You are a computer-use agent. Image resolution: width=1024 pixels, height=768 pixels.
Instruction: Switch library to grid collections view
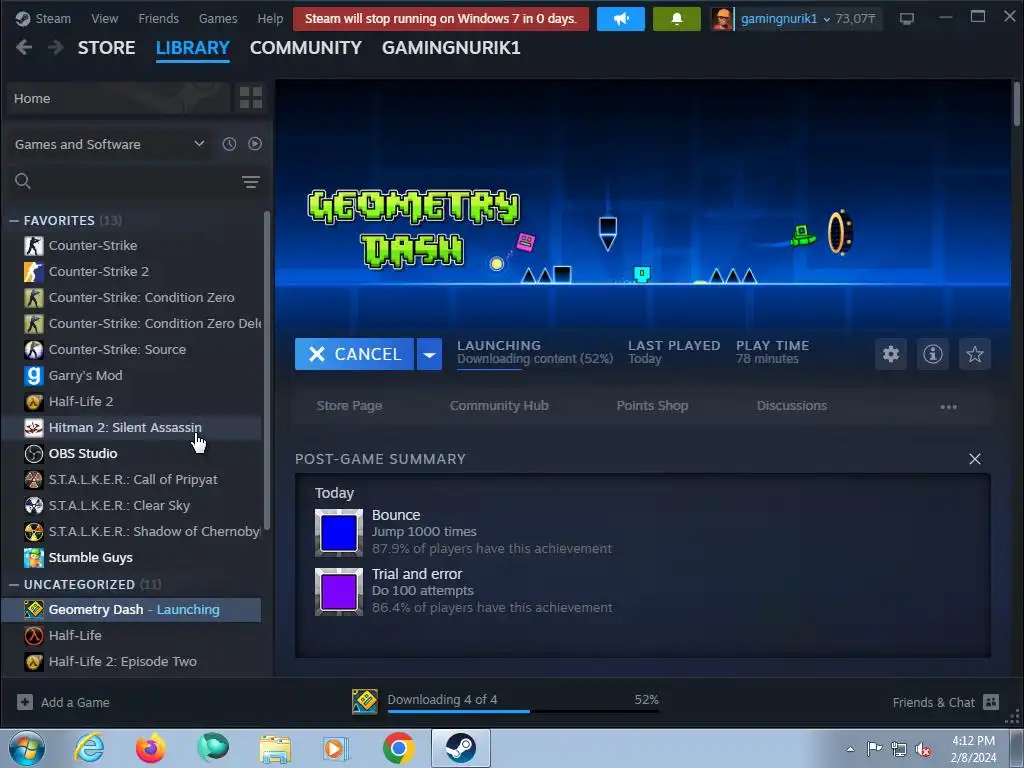[x=251, y=98]
